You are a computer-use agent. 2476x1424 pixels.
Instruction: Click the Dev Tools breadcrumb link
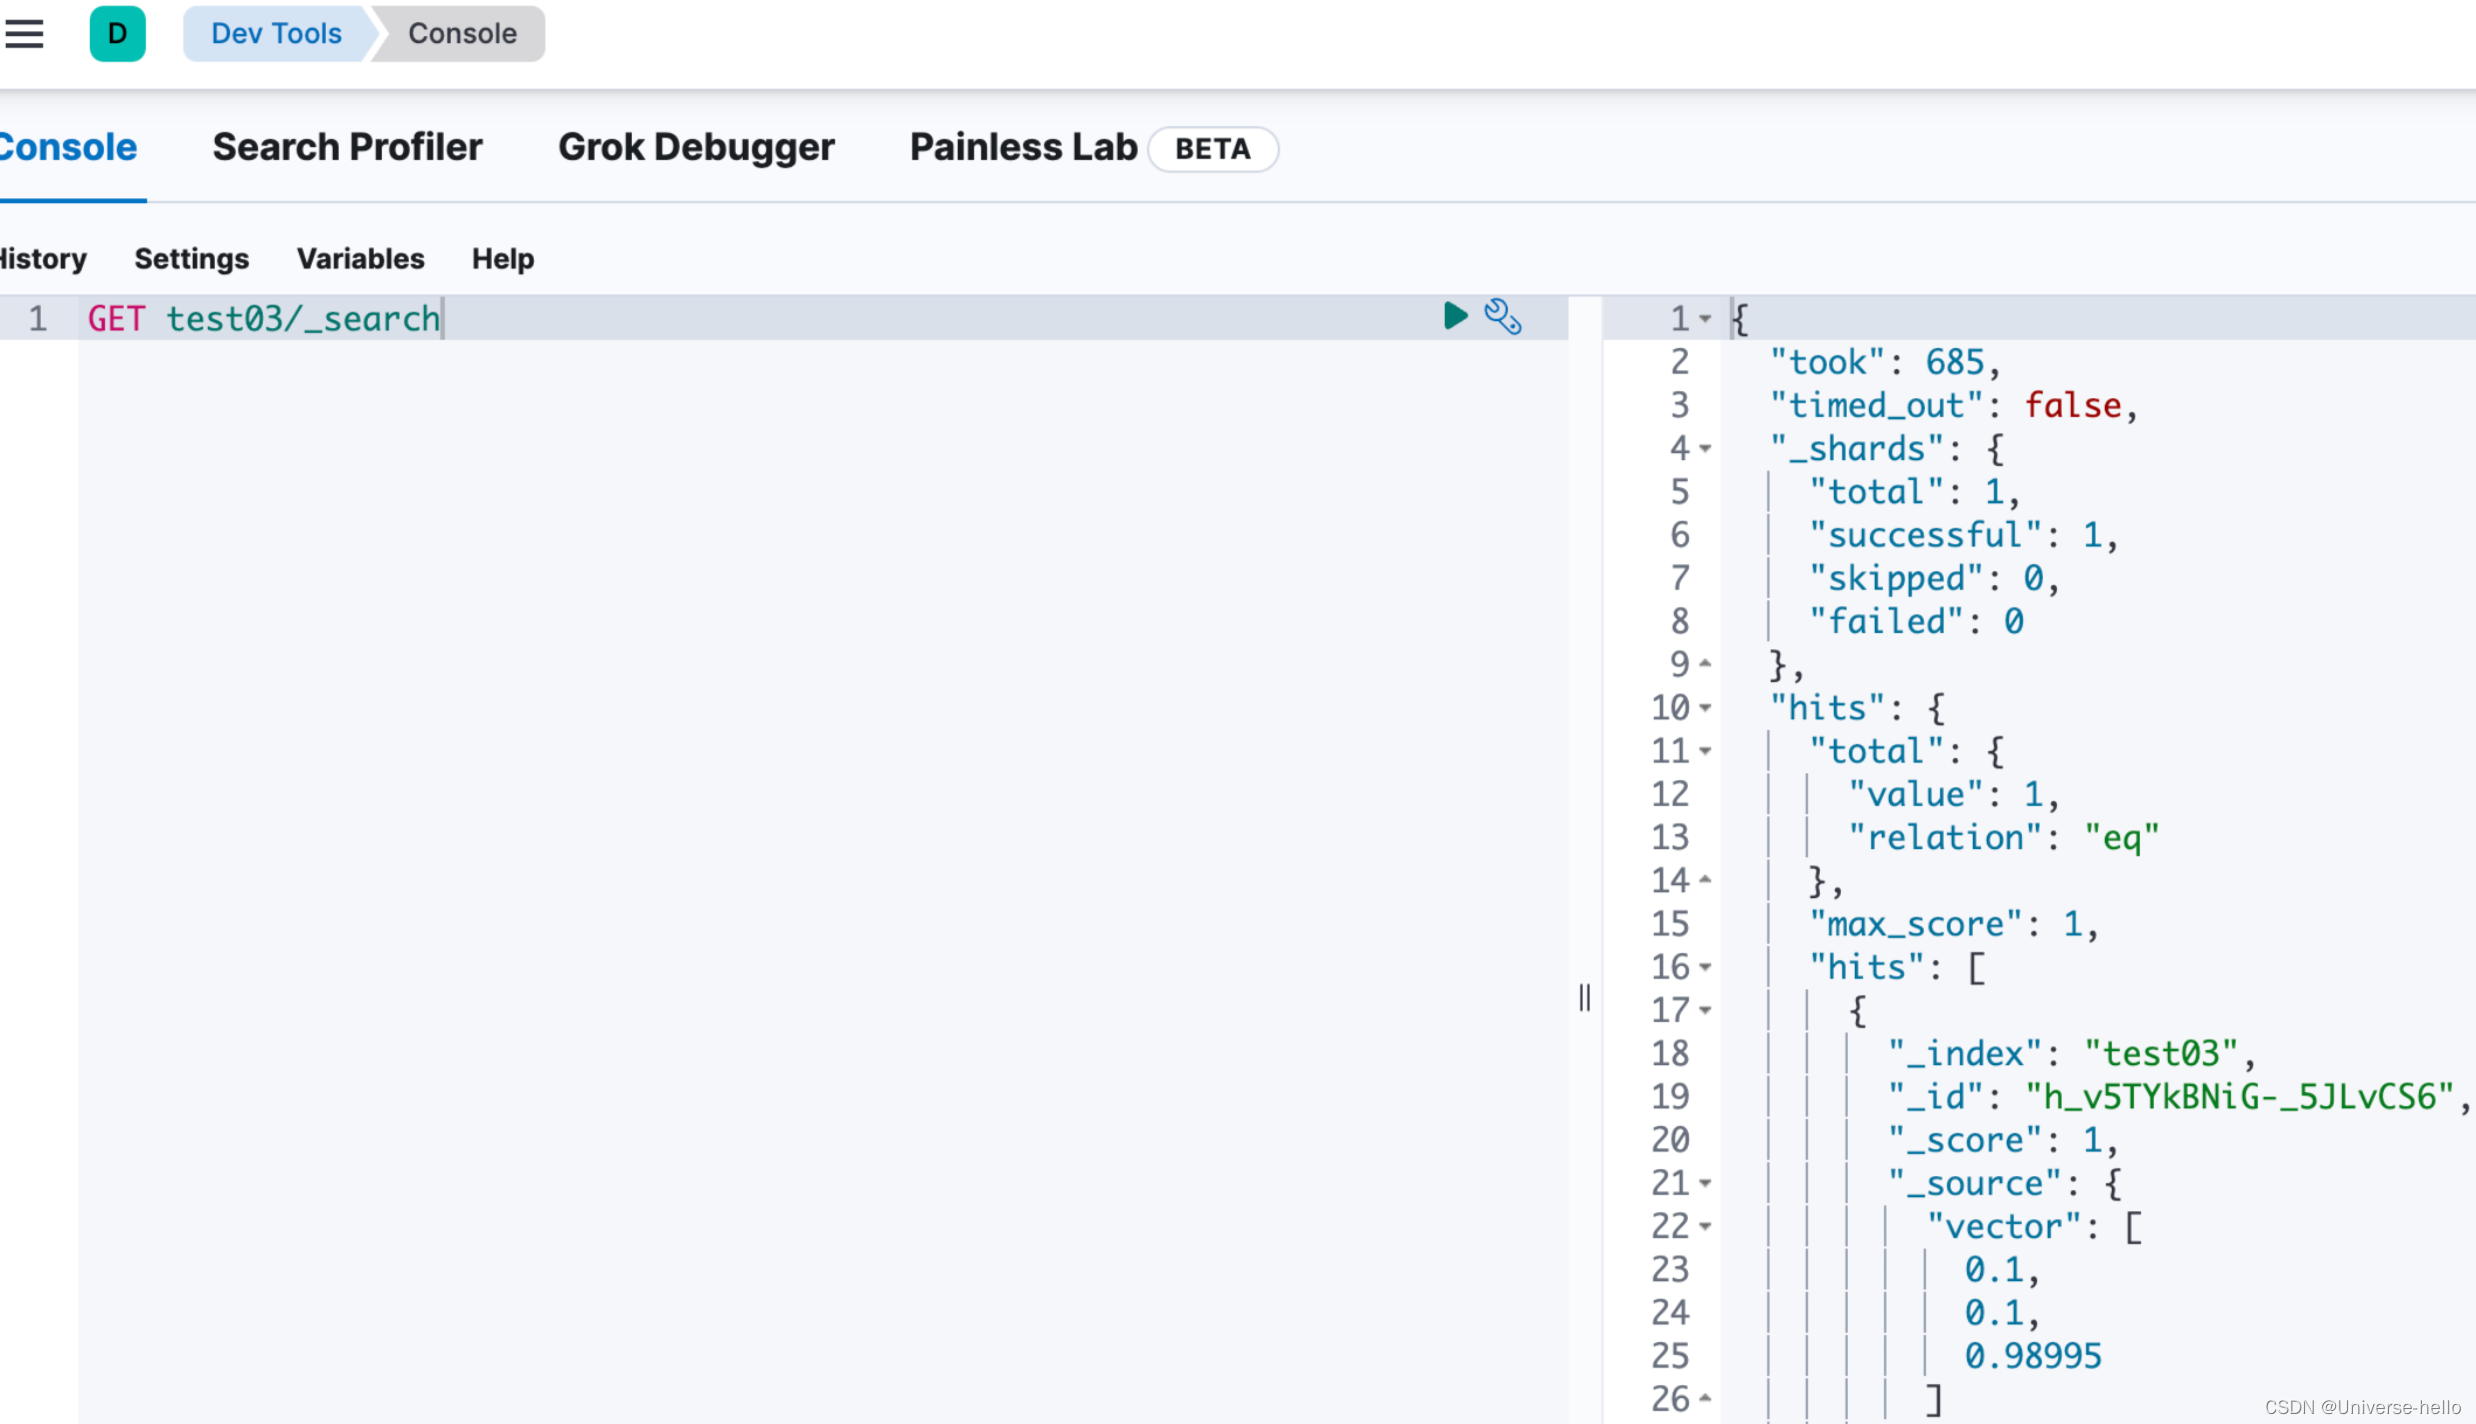[x=276, y=33]
